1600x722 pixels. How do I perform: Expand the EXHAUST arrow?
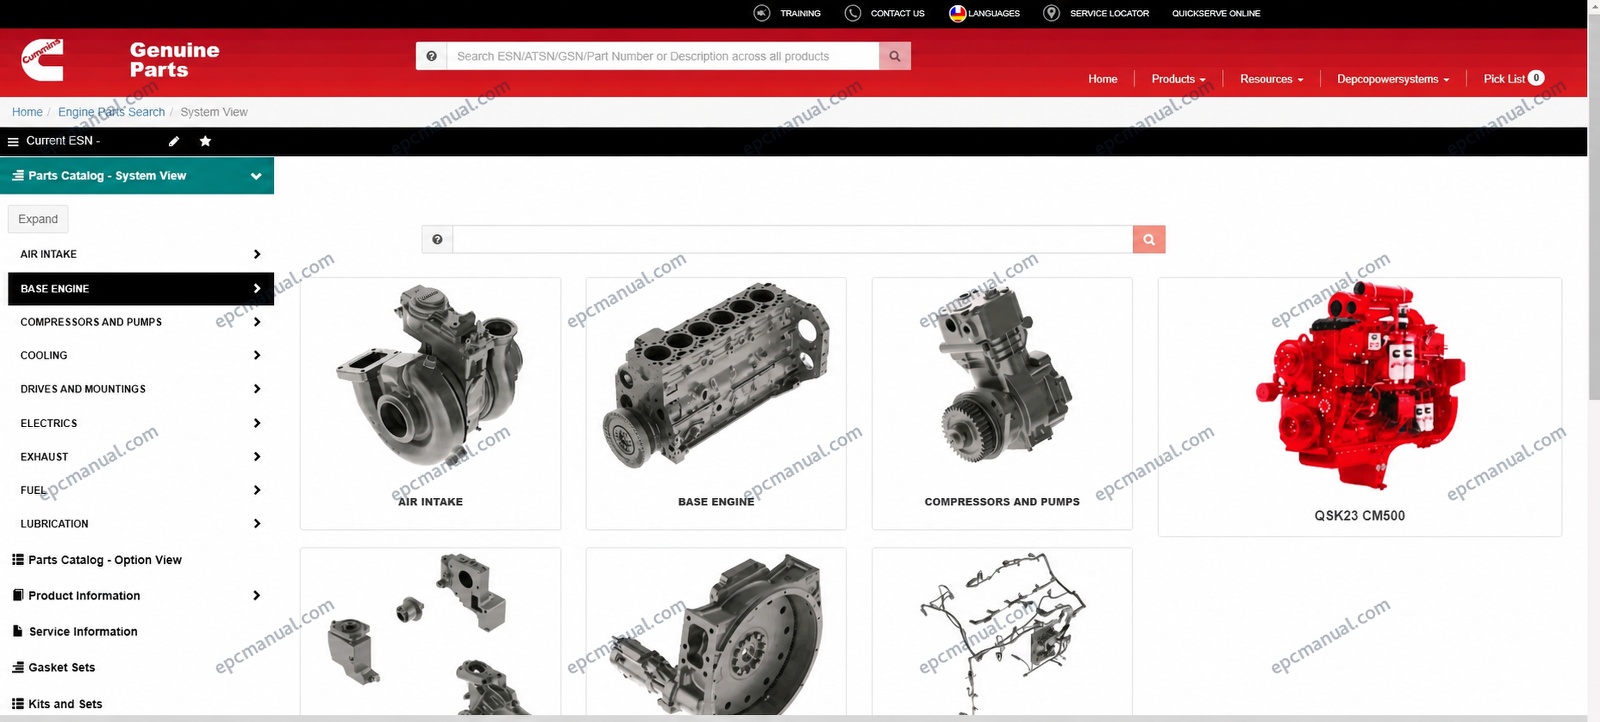tap(257, 457)
